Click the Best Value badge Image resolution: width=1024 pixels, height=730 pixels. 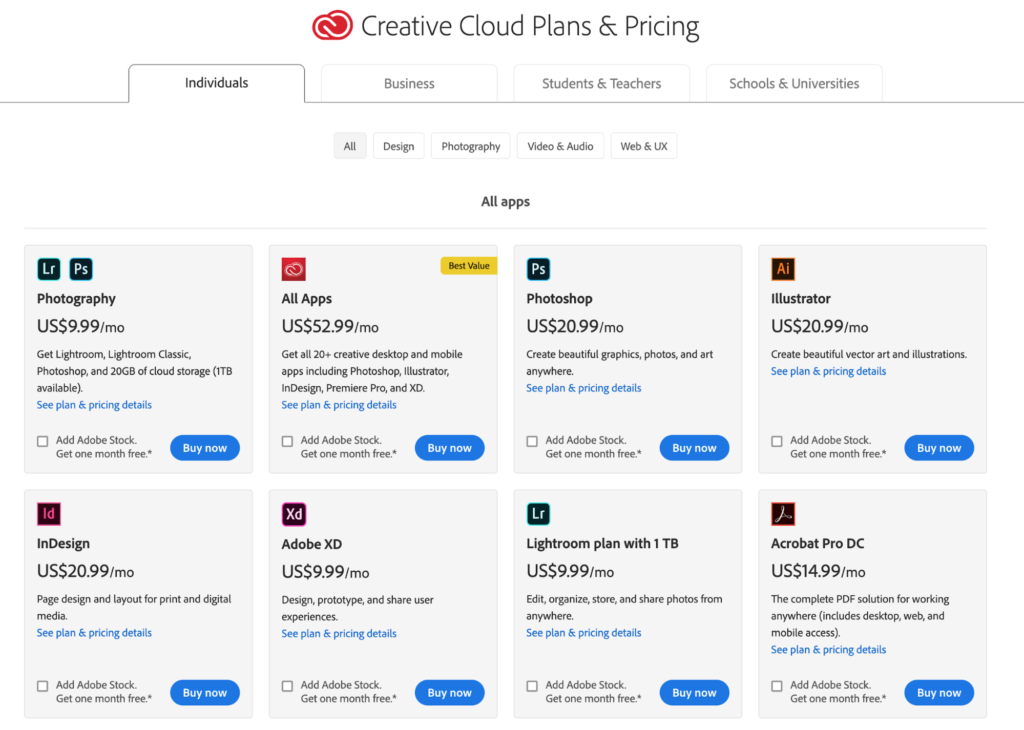[x=469, y=266]
